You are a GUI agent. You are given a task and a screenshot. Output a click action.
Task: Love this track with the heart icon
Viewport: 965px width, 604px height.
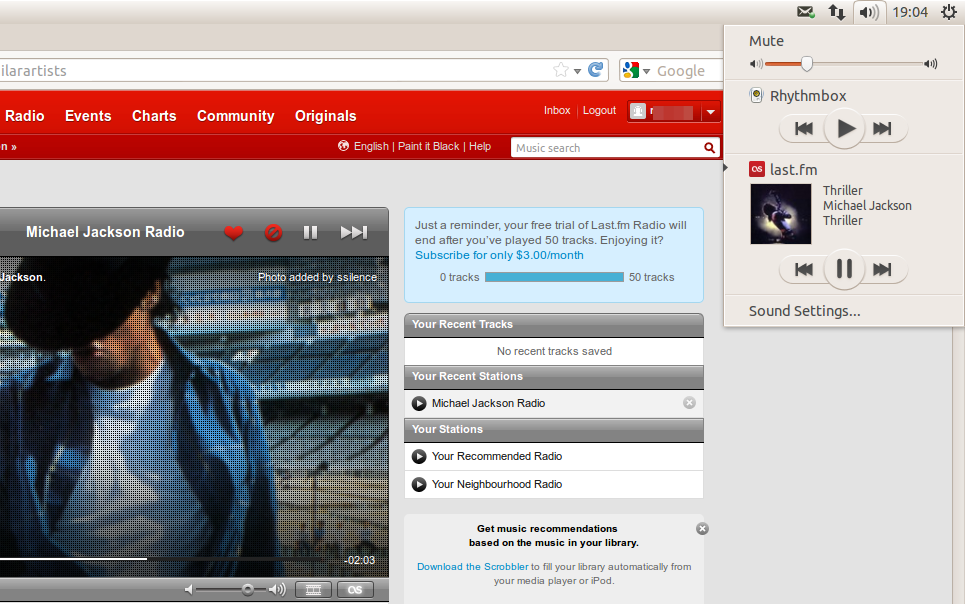233,232
